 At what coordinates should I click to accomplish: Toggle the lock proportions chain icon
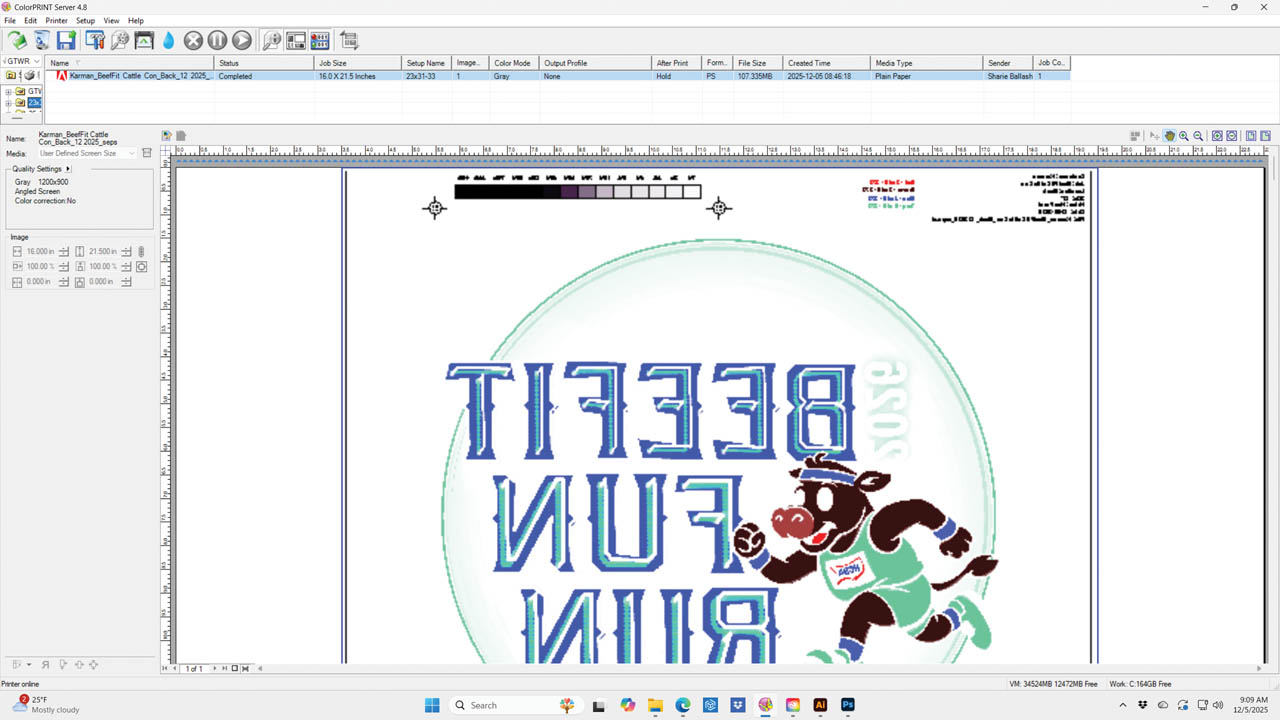[x=141, y=252]
